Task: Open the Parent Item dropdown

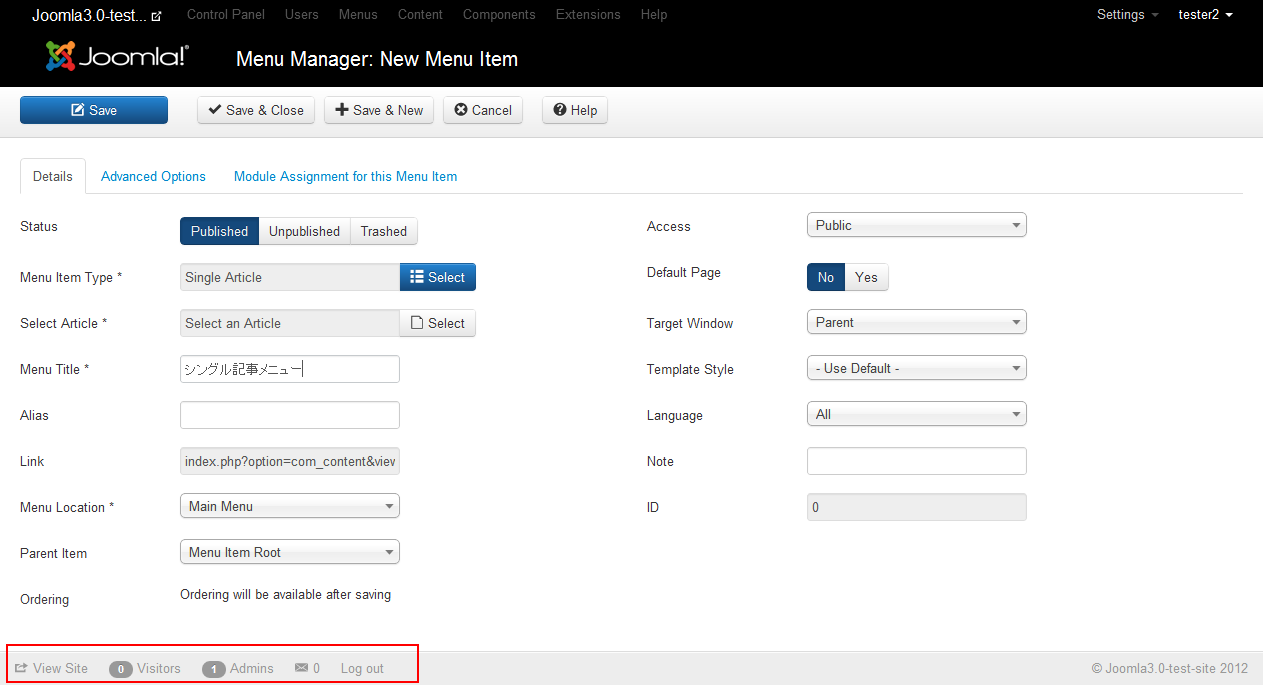Action: pos(289,552)
